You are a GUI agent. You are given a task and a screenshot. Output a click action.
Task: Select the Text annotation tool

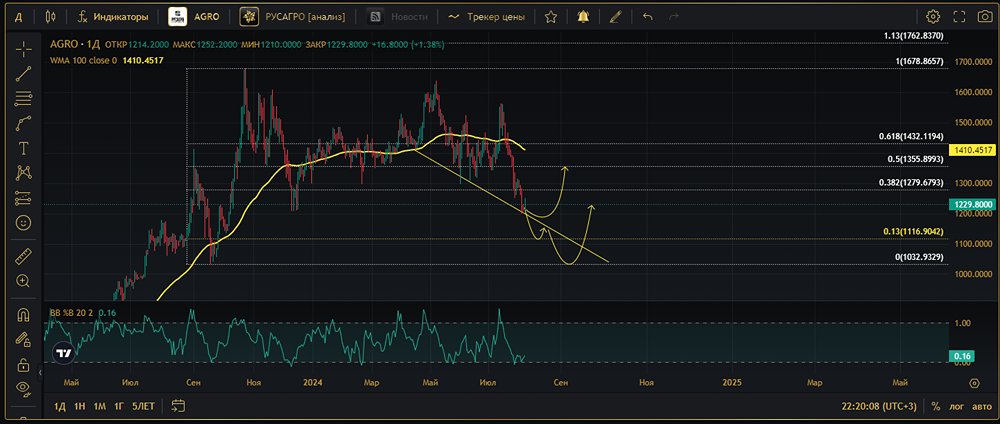coord(22,148)
